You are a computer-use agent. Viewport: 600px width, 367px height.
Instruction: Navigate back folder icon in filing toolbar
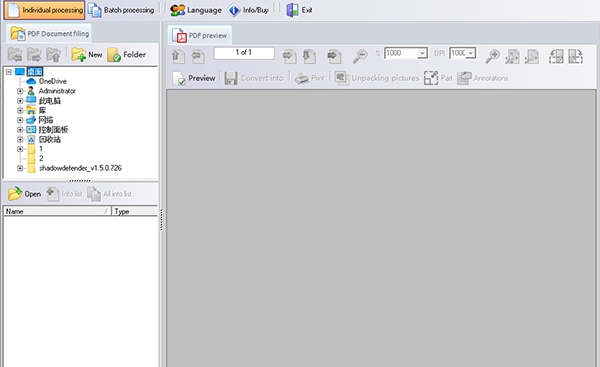15,55
